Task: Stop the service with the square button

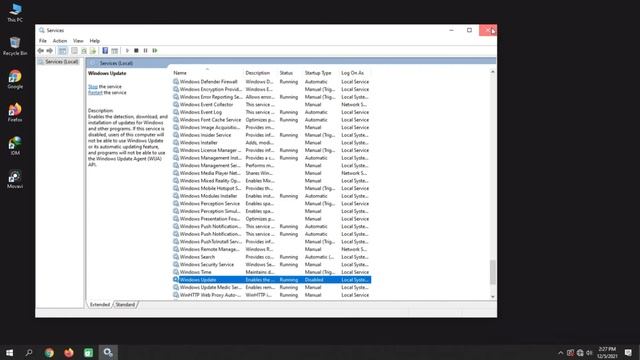Action: pyautogui.click(x=136, y=51)
